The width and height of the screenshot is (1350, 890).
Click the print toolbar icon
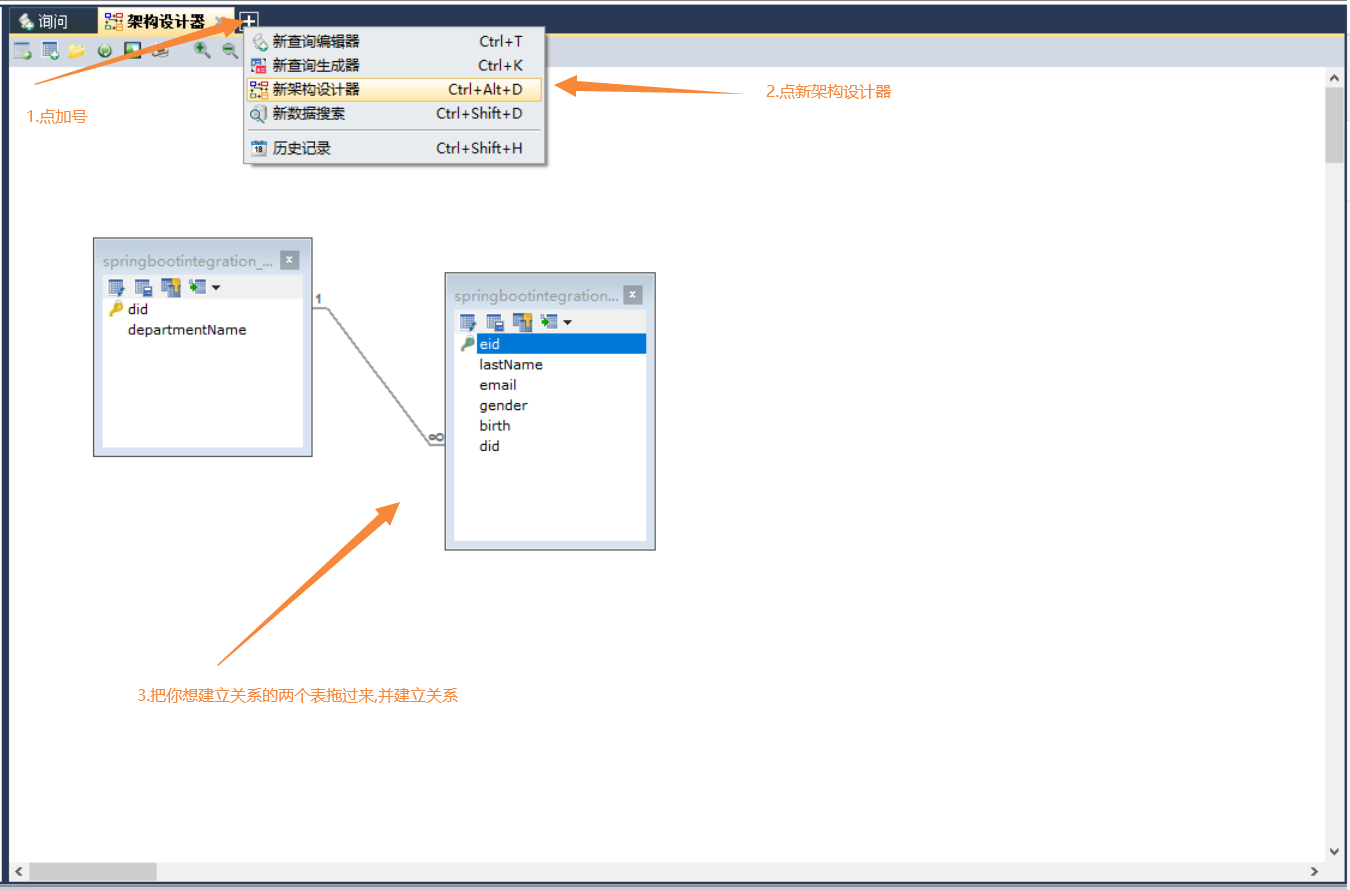pyautogui.click(x=160, y=50)
